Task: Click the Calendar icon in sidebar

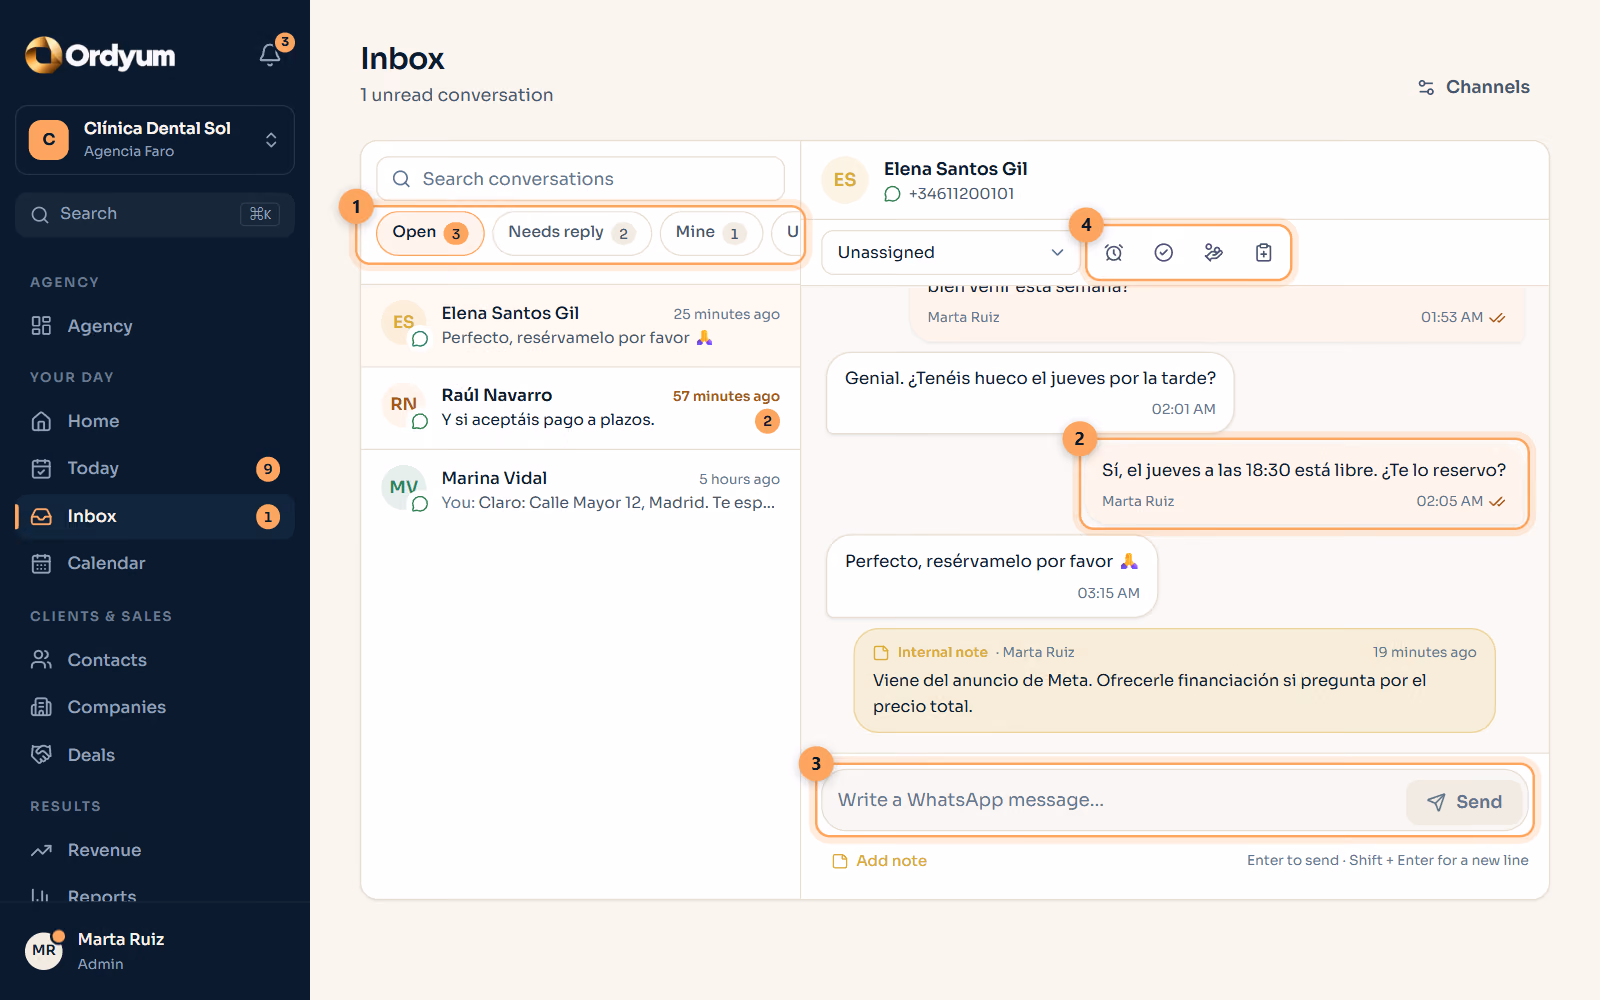Action: point(41,563)
